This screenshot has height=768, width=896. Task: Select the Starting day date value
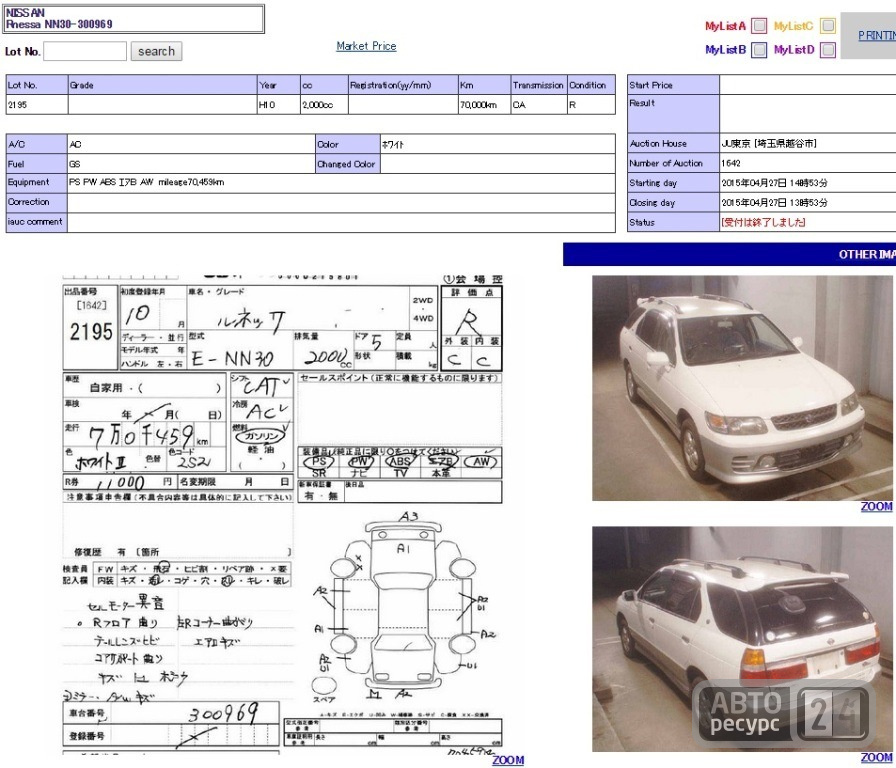(x=774, y=183)
